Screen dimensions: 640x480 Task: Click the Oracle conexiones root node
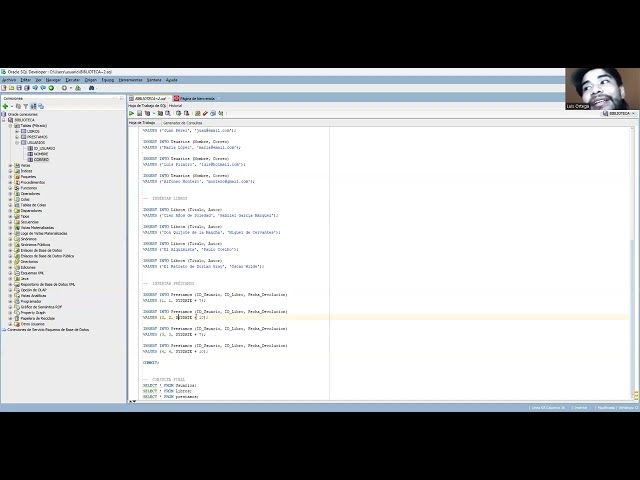22,115
